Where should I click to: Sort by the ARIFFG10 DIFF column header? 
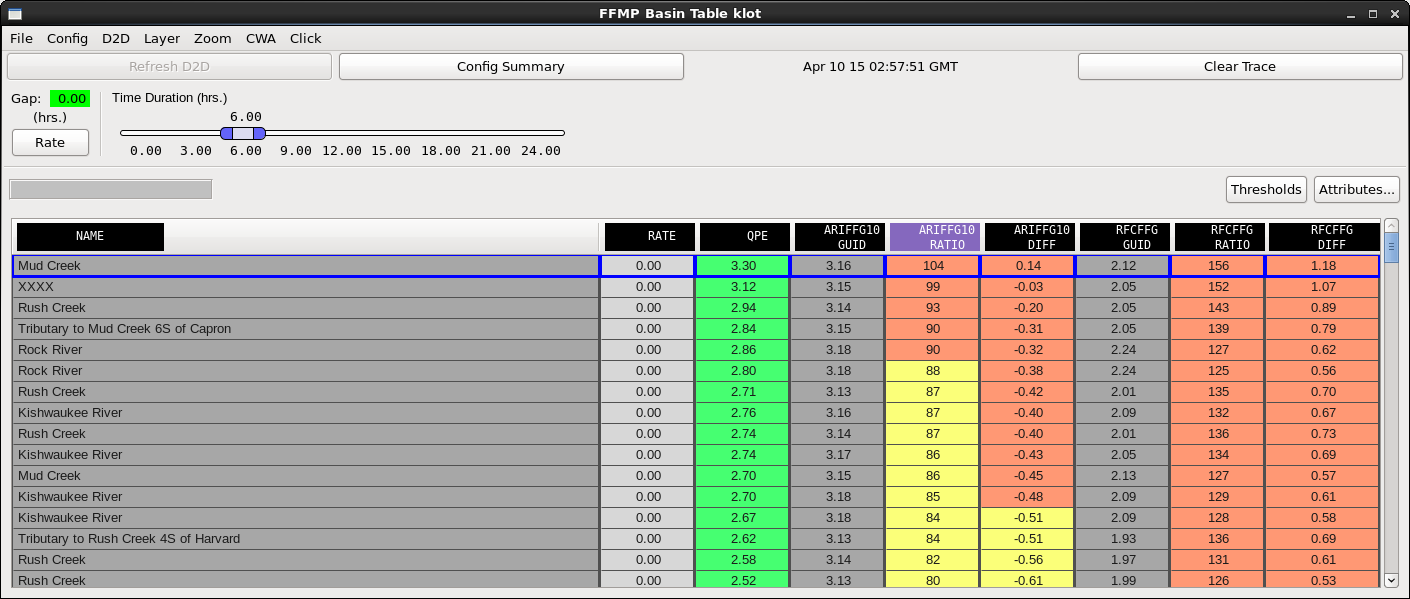(x=1030, y=237)
